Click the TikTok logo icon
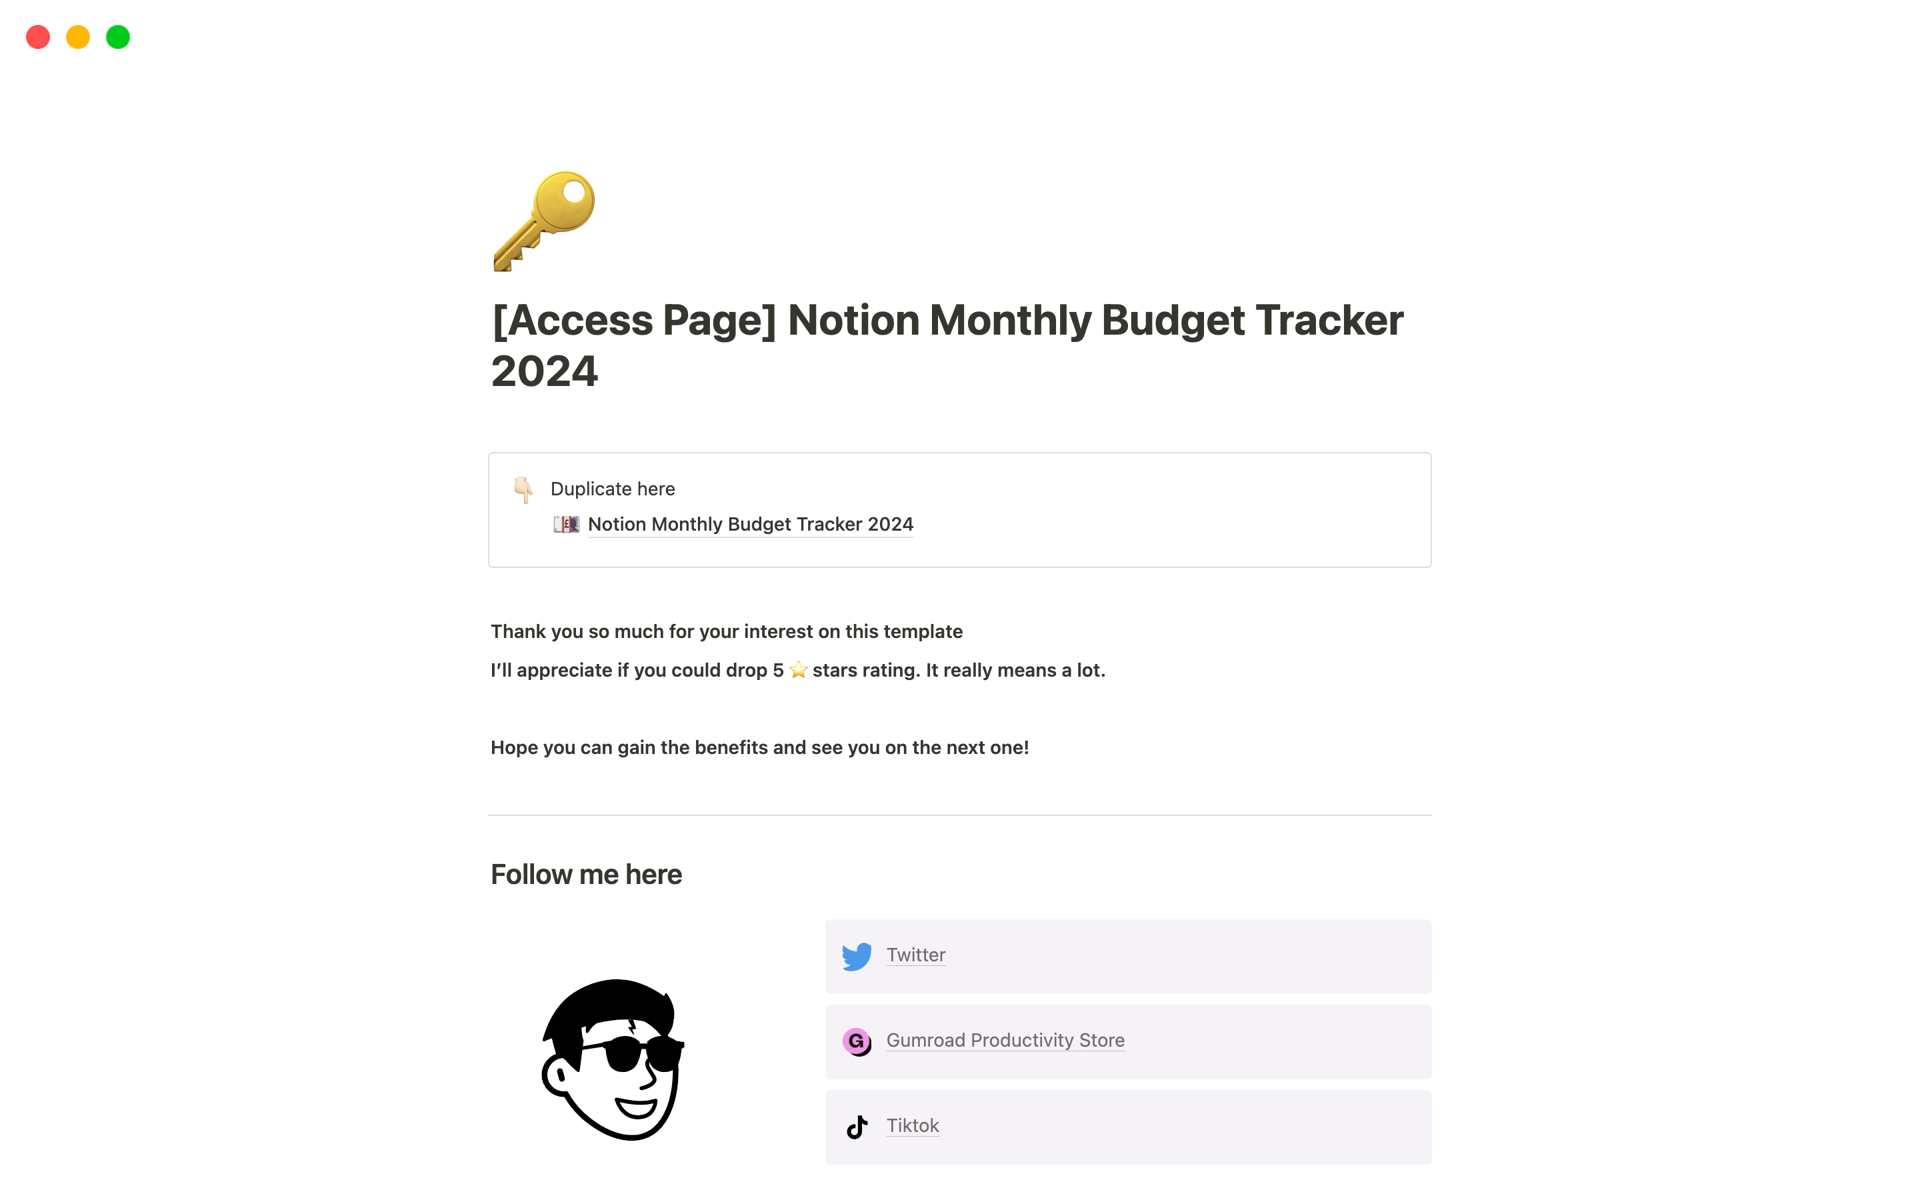The image size is (1920, 1200). (856, 1125)
